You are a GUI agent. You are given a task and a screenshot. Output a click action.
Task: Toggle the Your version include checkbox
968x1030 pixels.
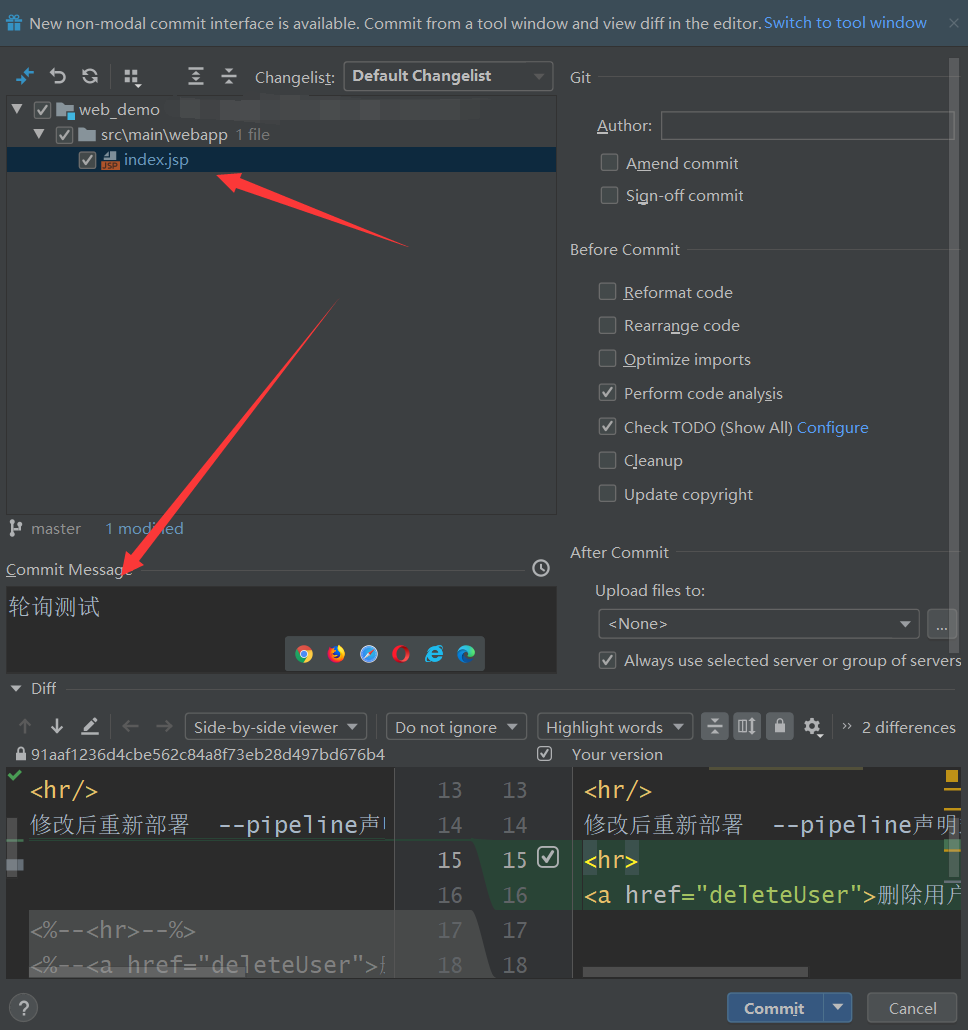click(x=544, y=753)
